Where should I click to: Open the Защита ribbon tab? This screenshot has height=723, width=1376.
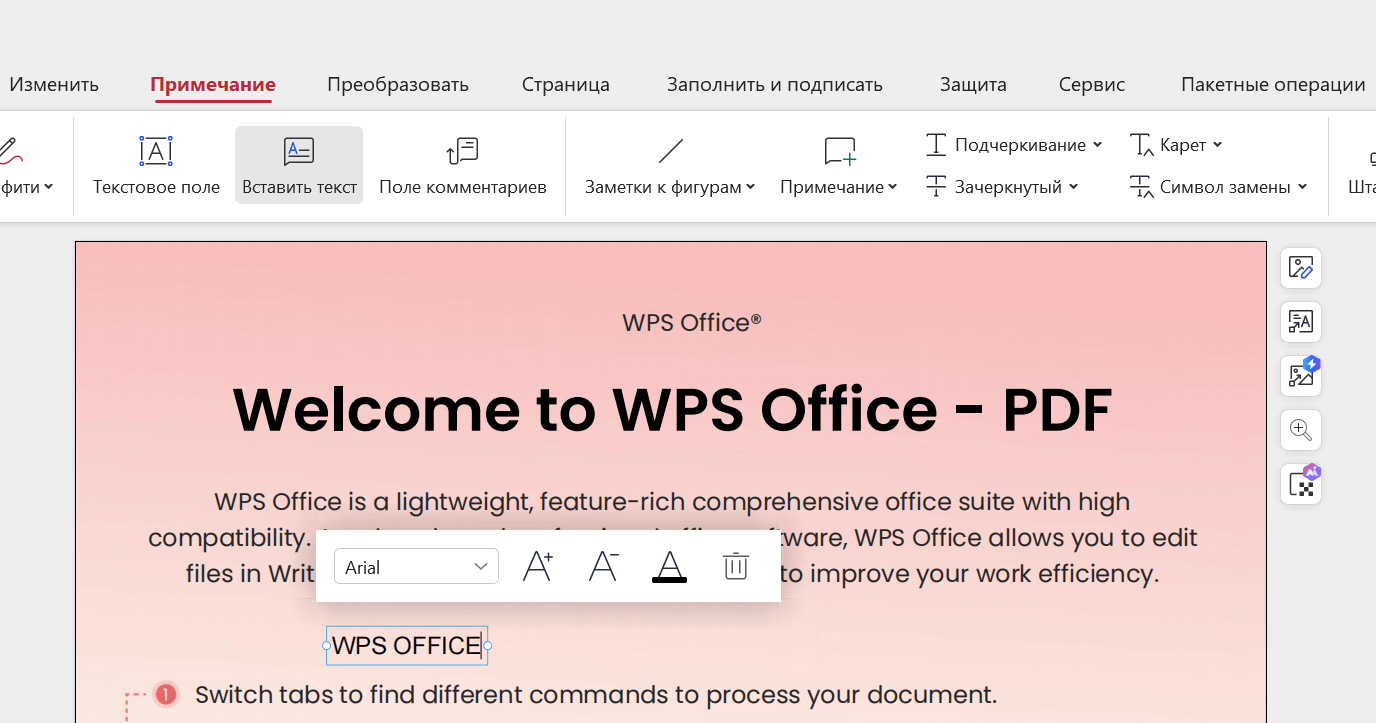pyautogui.click(x=972, y=84)
